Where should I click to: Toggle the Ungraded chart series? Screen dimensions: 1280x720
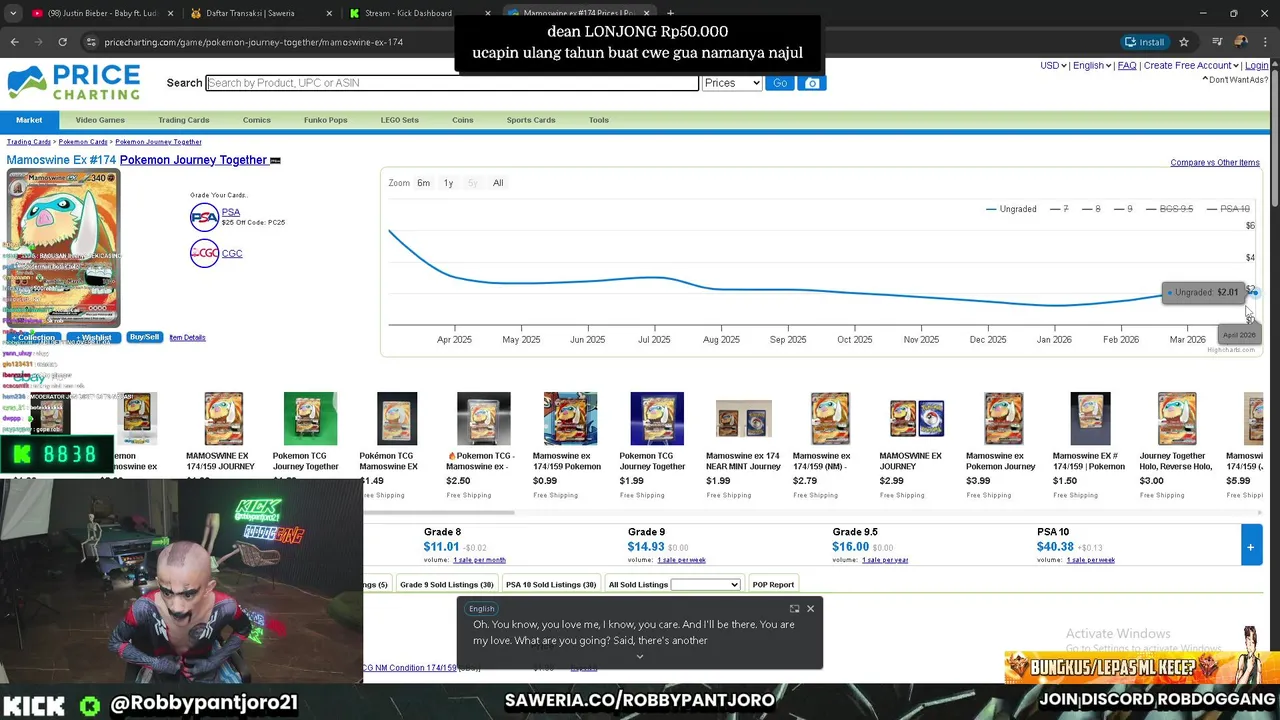click(x=1011, y=209)
